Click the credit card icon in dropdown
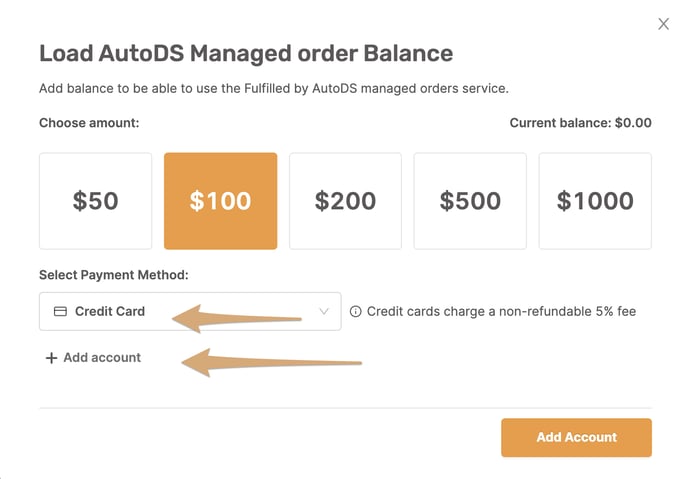Viewport: 688px width, 479px height. click(60, 311)
